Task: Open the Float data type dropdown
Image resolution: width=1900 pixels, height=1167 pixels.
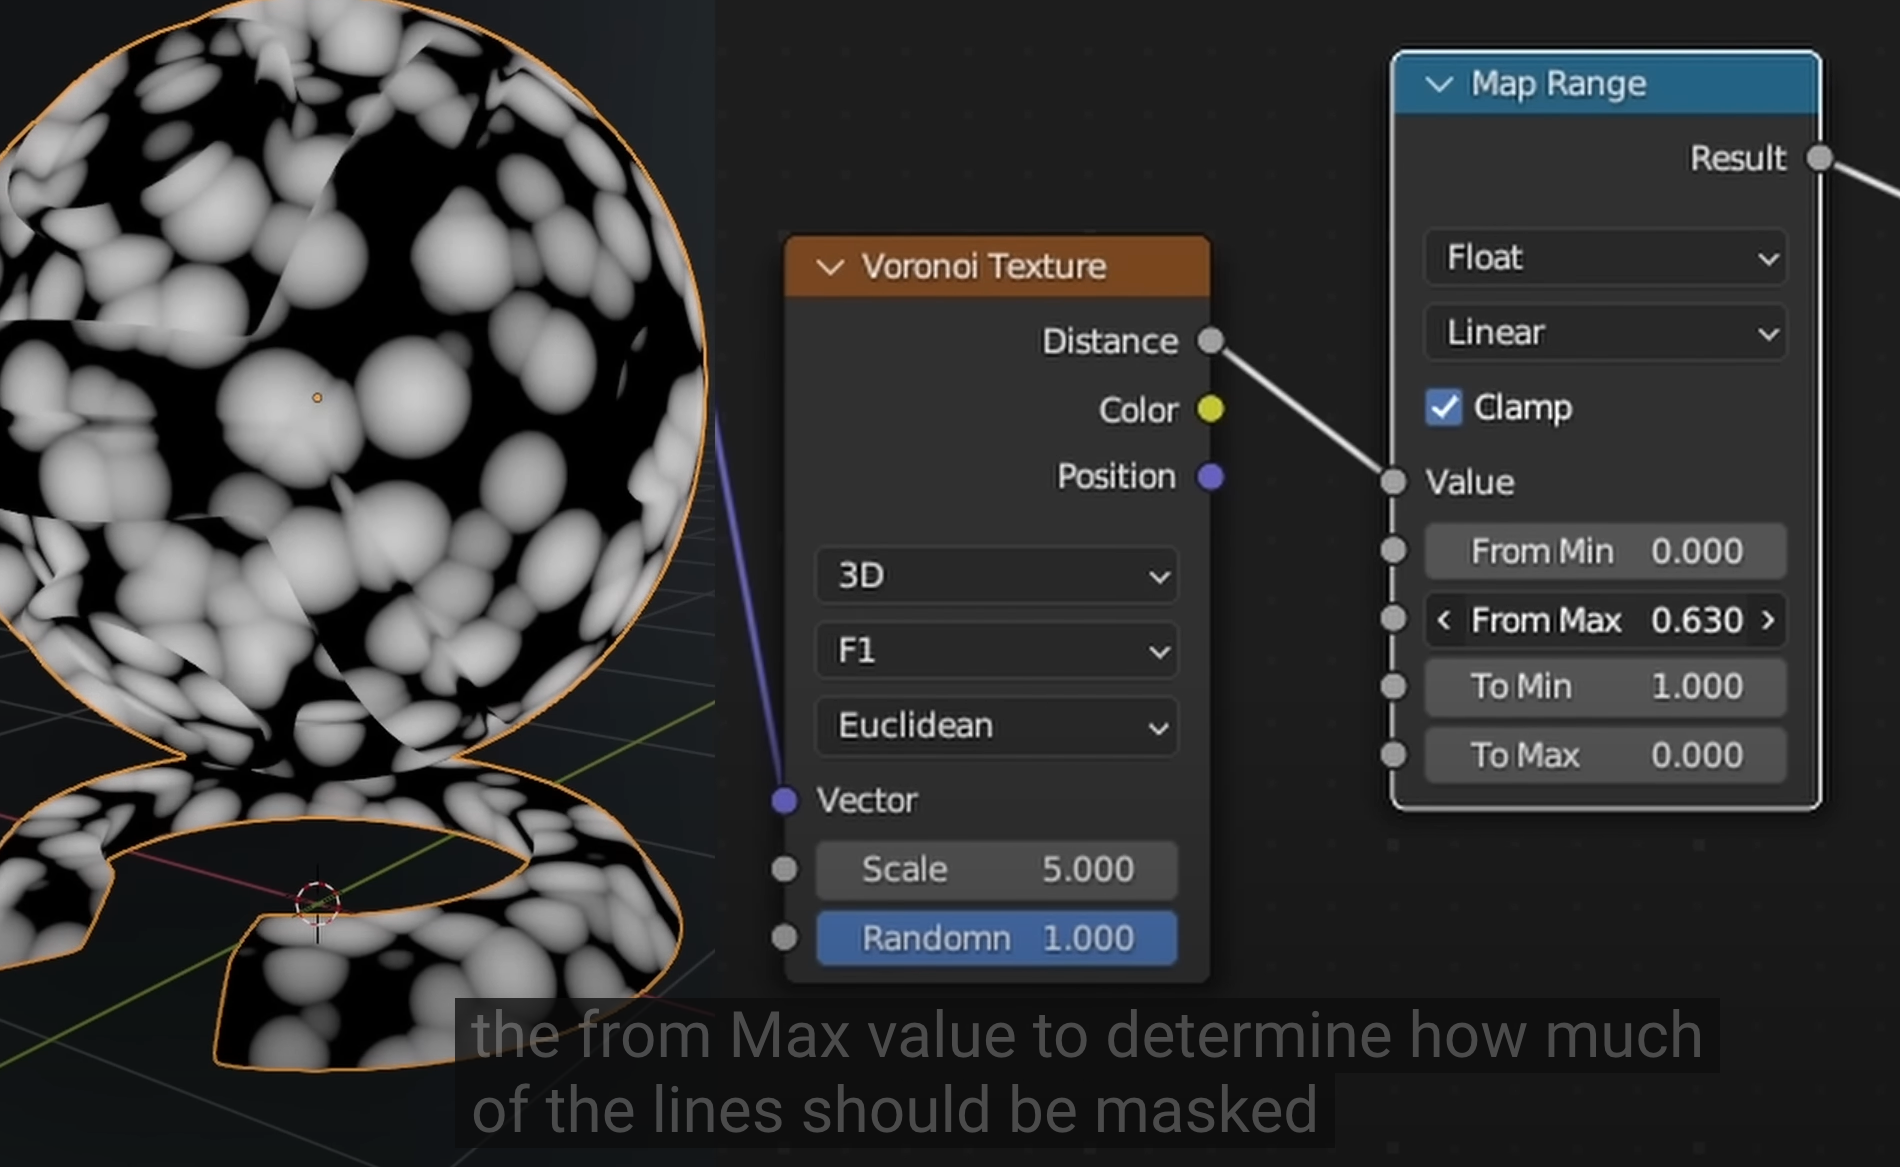Action: click(1605, 258)
